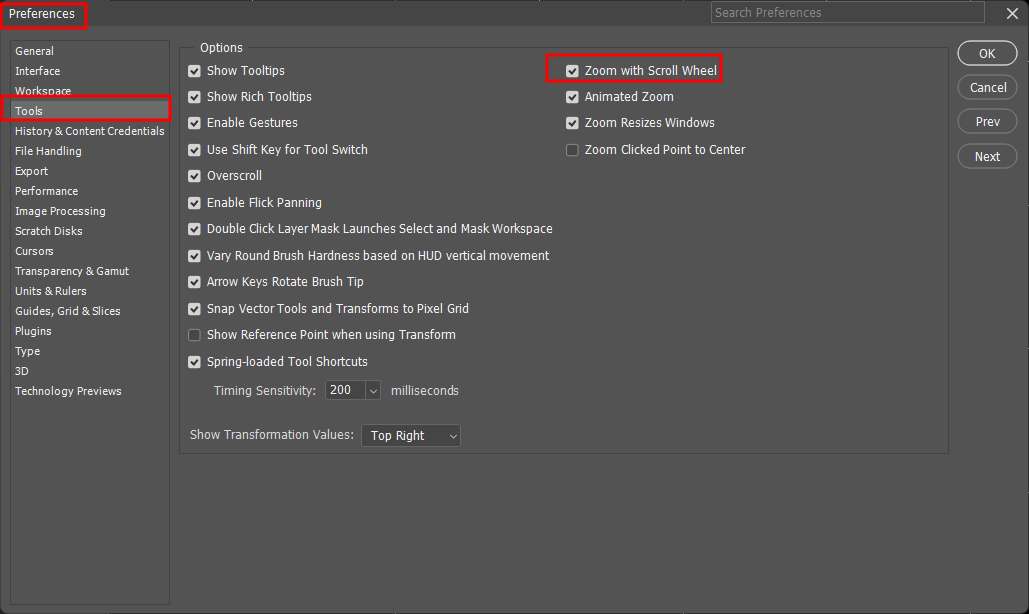1029x614 pixels.
Task: Open the General preferences category
Action: (x=34, y=51)
